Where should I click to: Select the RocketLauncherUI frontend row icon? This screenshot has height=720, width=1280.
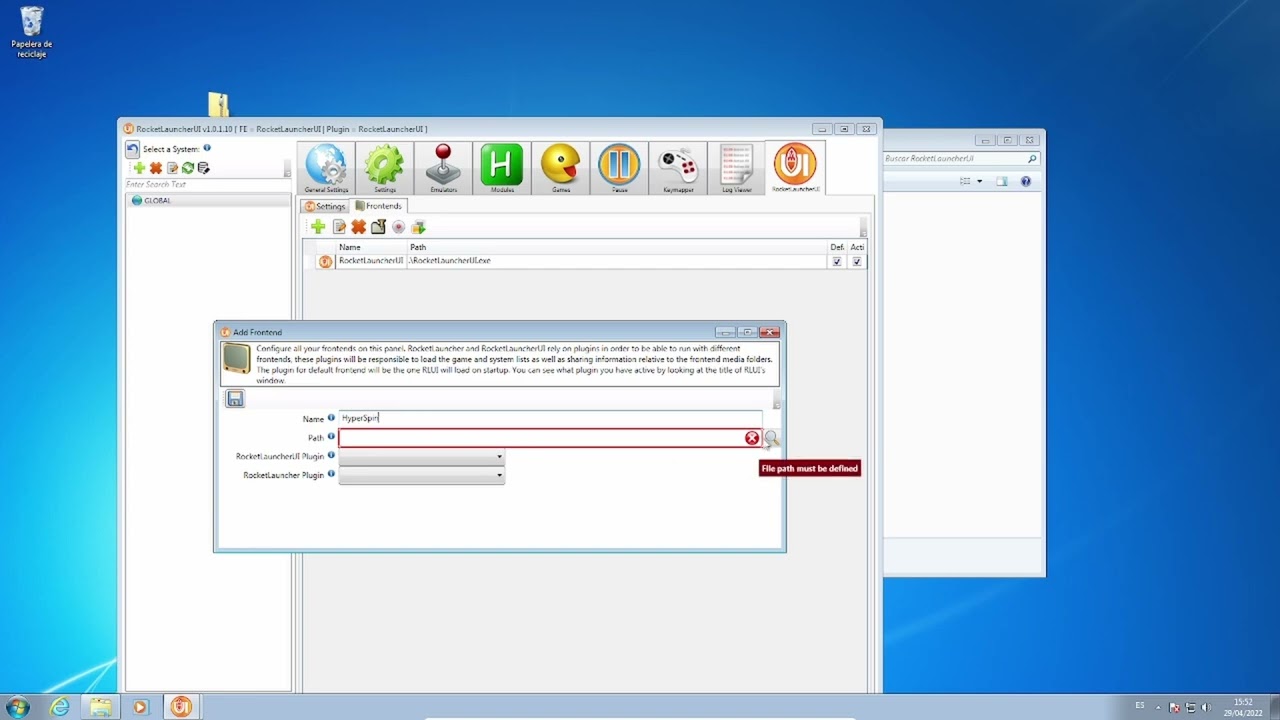325,261
